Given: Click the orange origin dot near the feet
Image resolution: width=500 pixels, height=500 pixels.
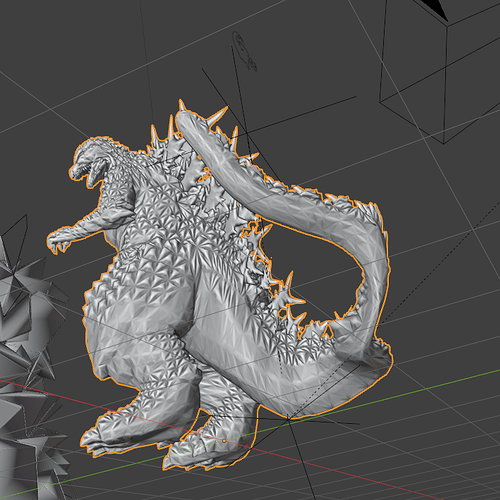Looking at the screenshot, I should (224, 441).
